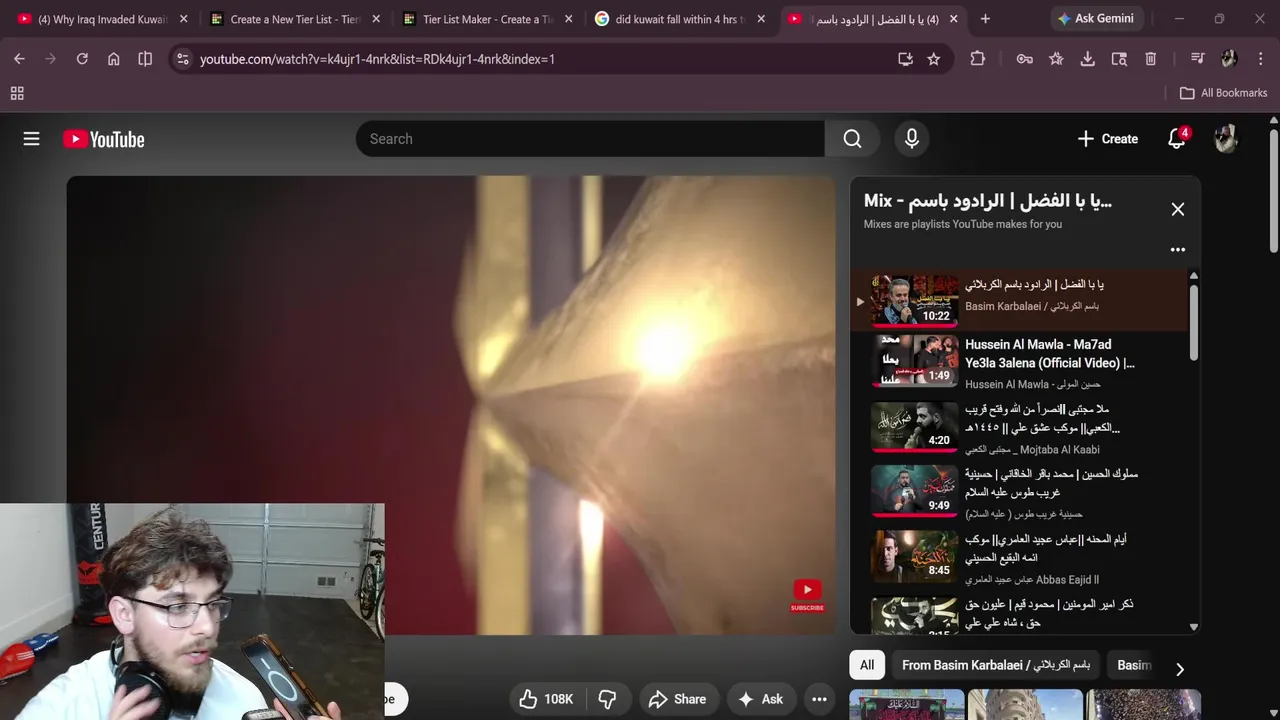Open the 8:45 Abbas Eajid thumbnail
The width and height of the screenshot is (1280, 720).
coord(914,557)
